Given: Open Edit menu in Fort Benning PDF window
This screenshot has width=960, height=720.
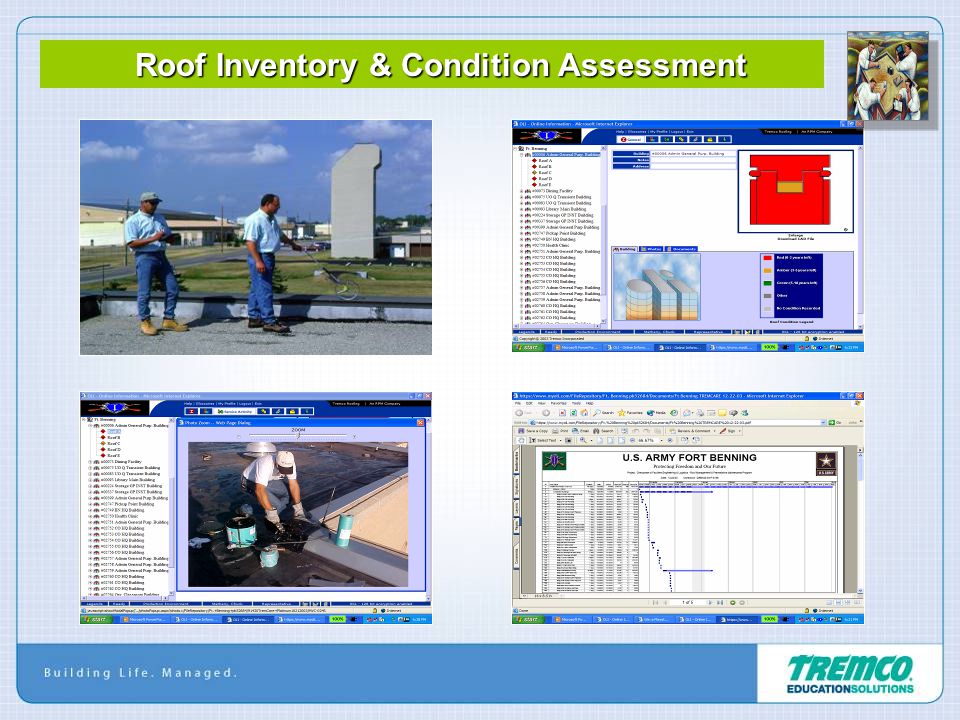Looking at the screenshot, I should [x=530, y=403].
